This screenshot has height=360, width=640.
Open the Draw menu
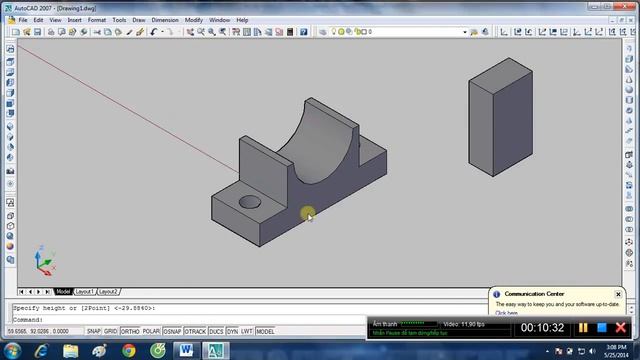139,20
